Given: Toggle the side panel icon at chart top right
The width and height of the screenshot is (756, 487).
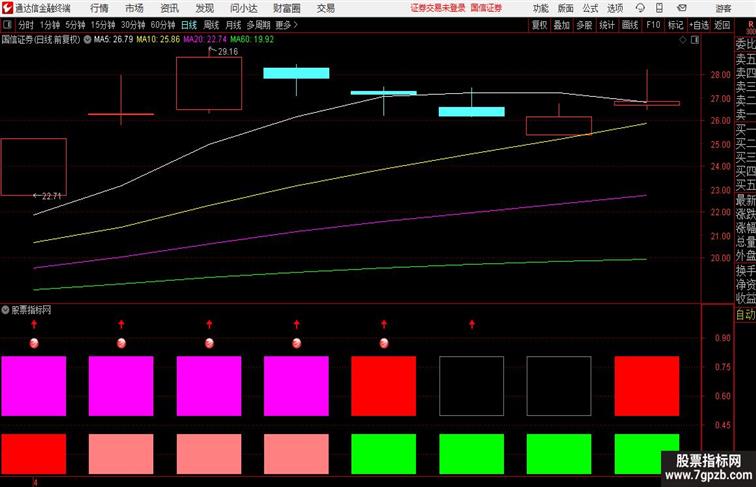Looking at the screenshot, I should pos(695,40).
